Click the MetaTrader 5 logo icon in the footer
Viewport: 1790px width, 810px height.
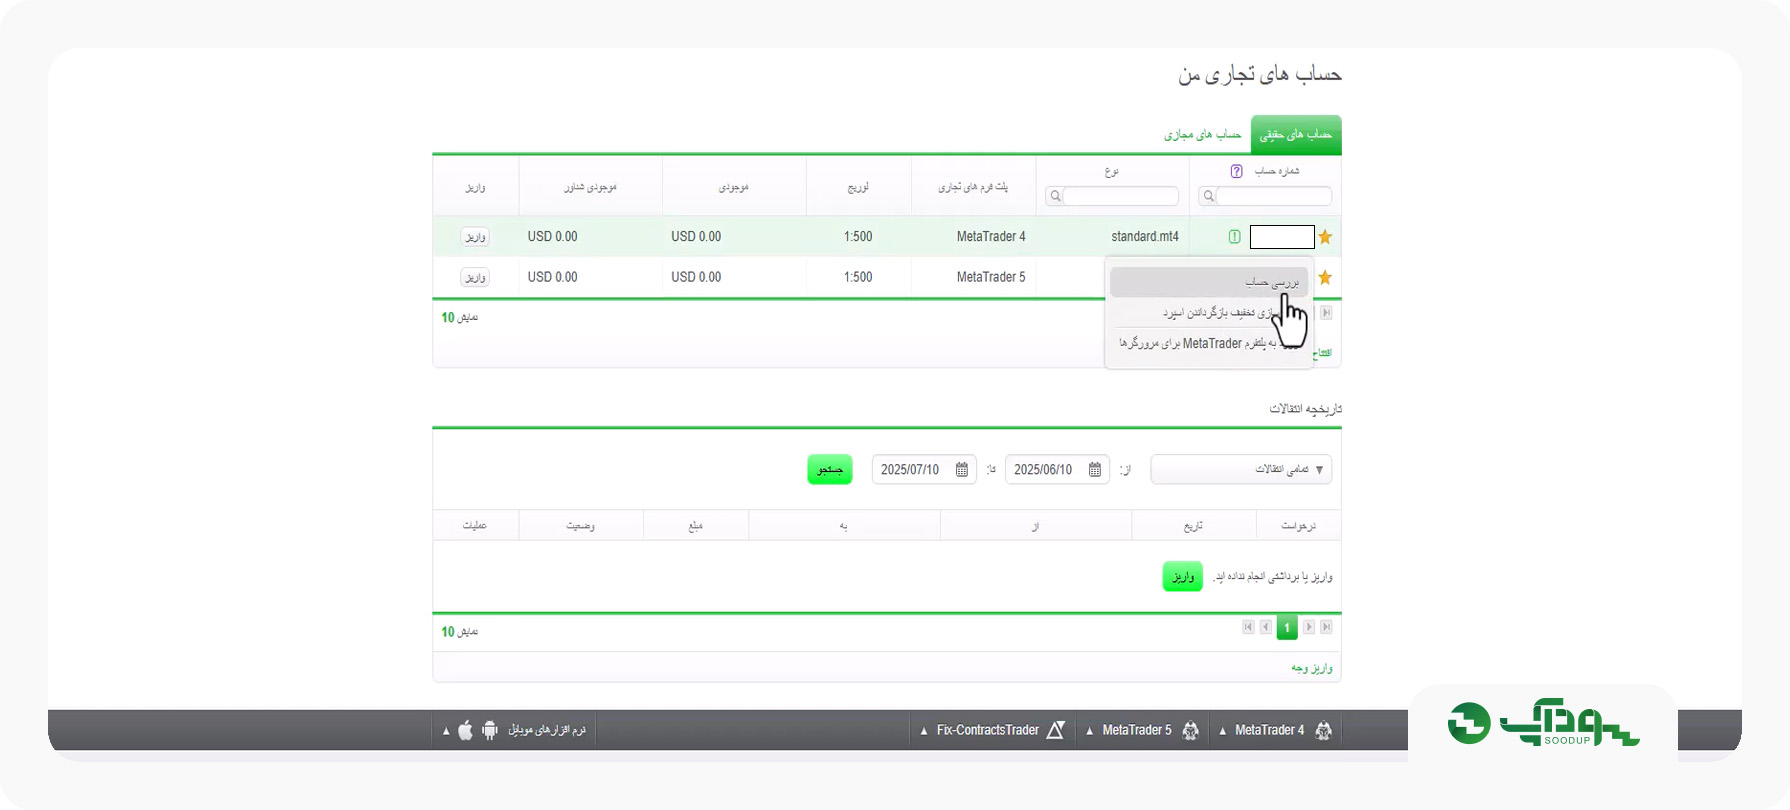[x=1190, y=731]
